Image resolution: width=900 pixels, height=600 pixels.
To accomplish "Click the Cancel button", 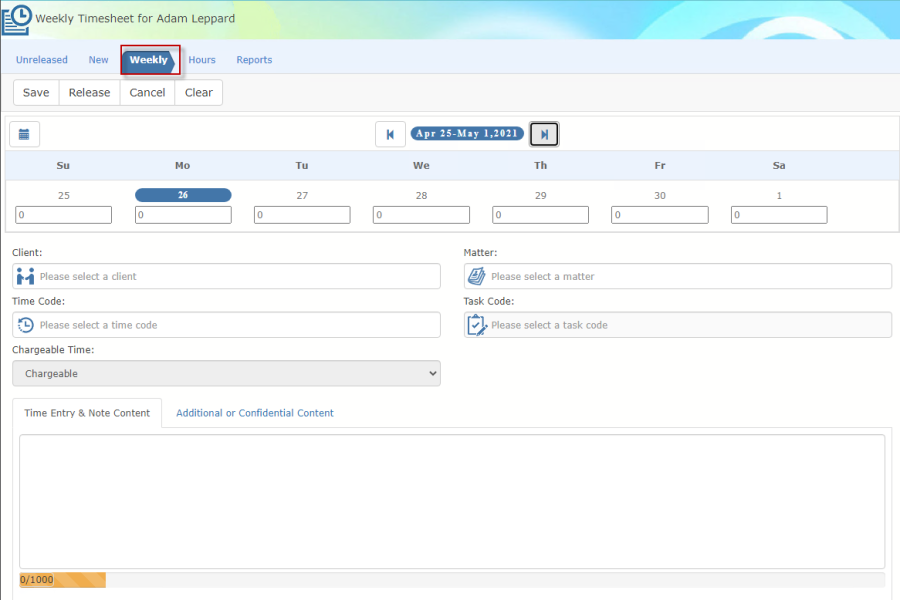I will click(148, 92).
